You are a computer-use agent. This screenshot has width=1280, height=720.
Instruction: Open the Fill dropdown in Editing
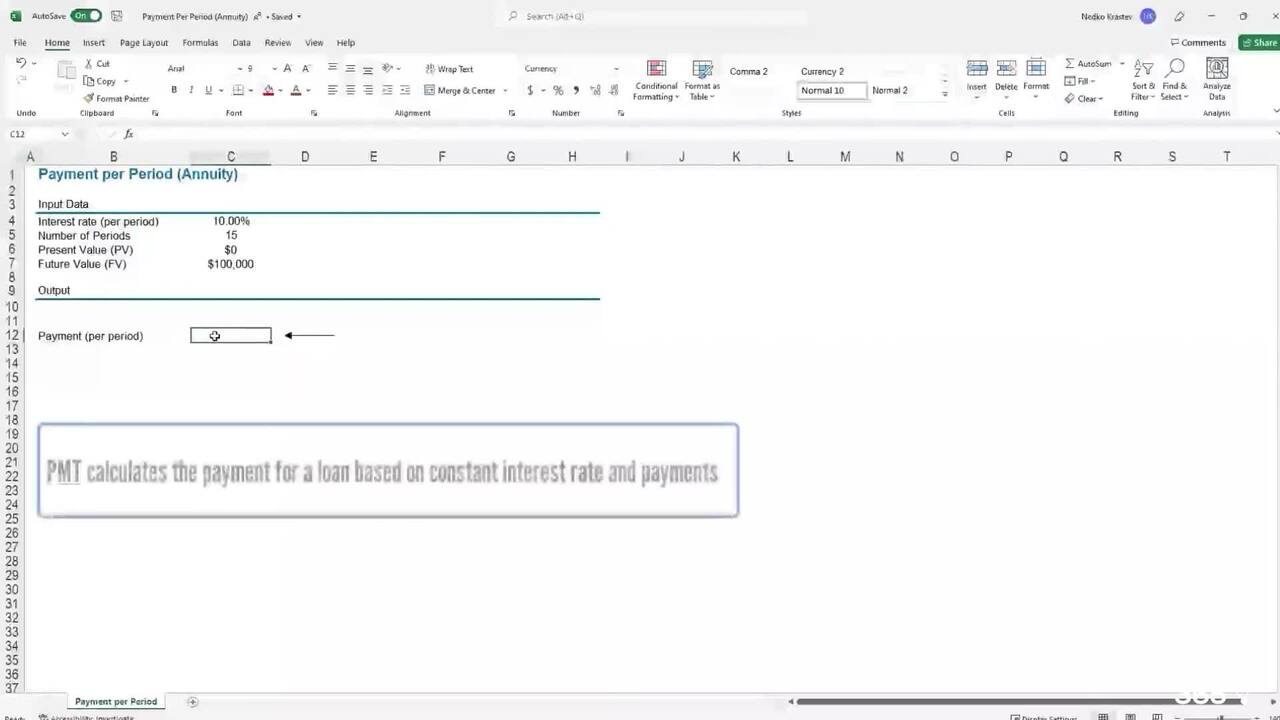point(1080,81)
